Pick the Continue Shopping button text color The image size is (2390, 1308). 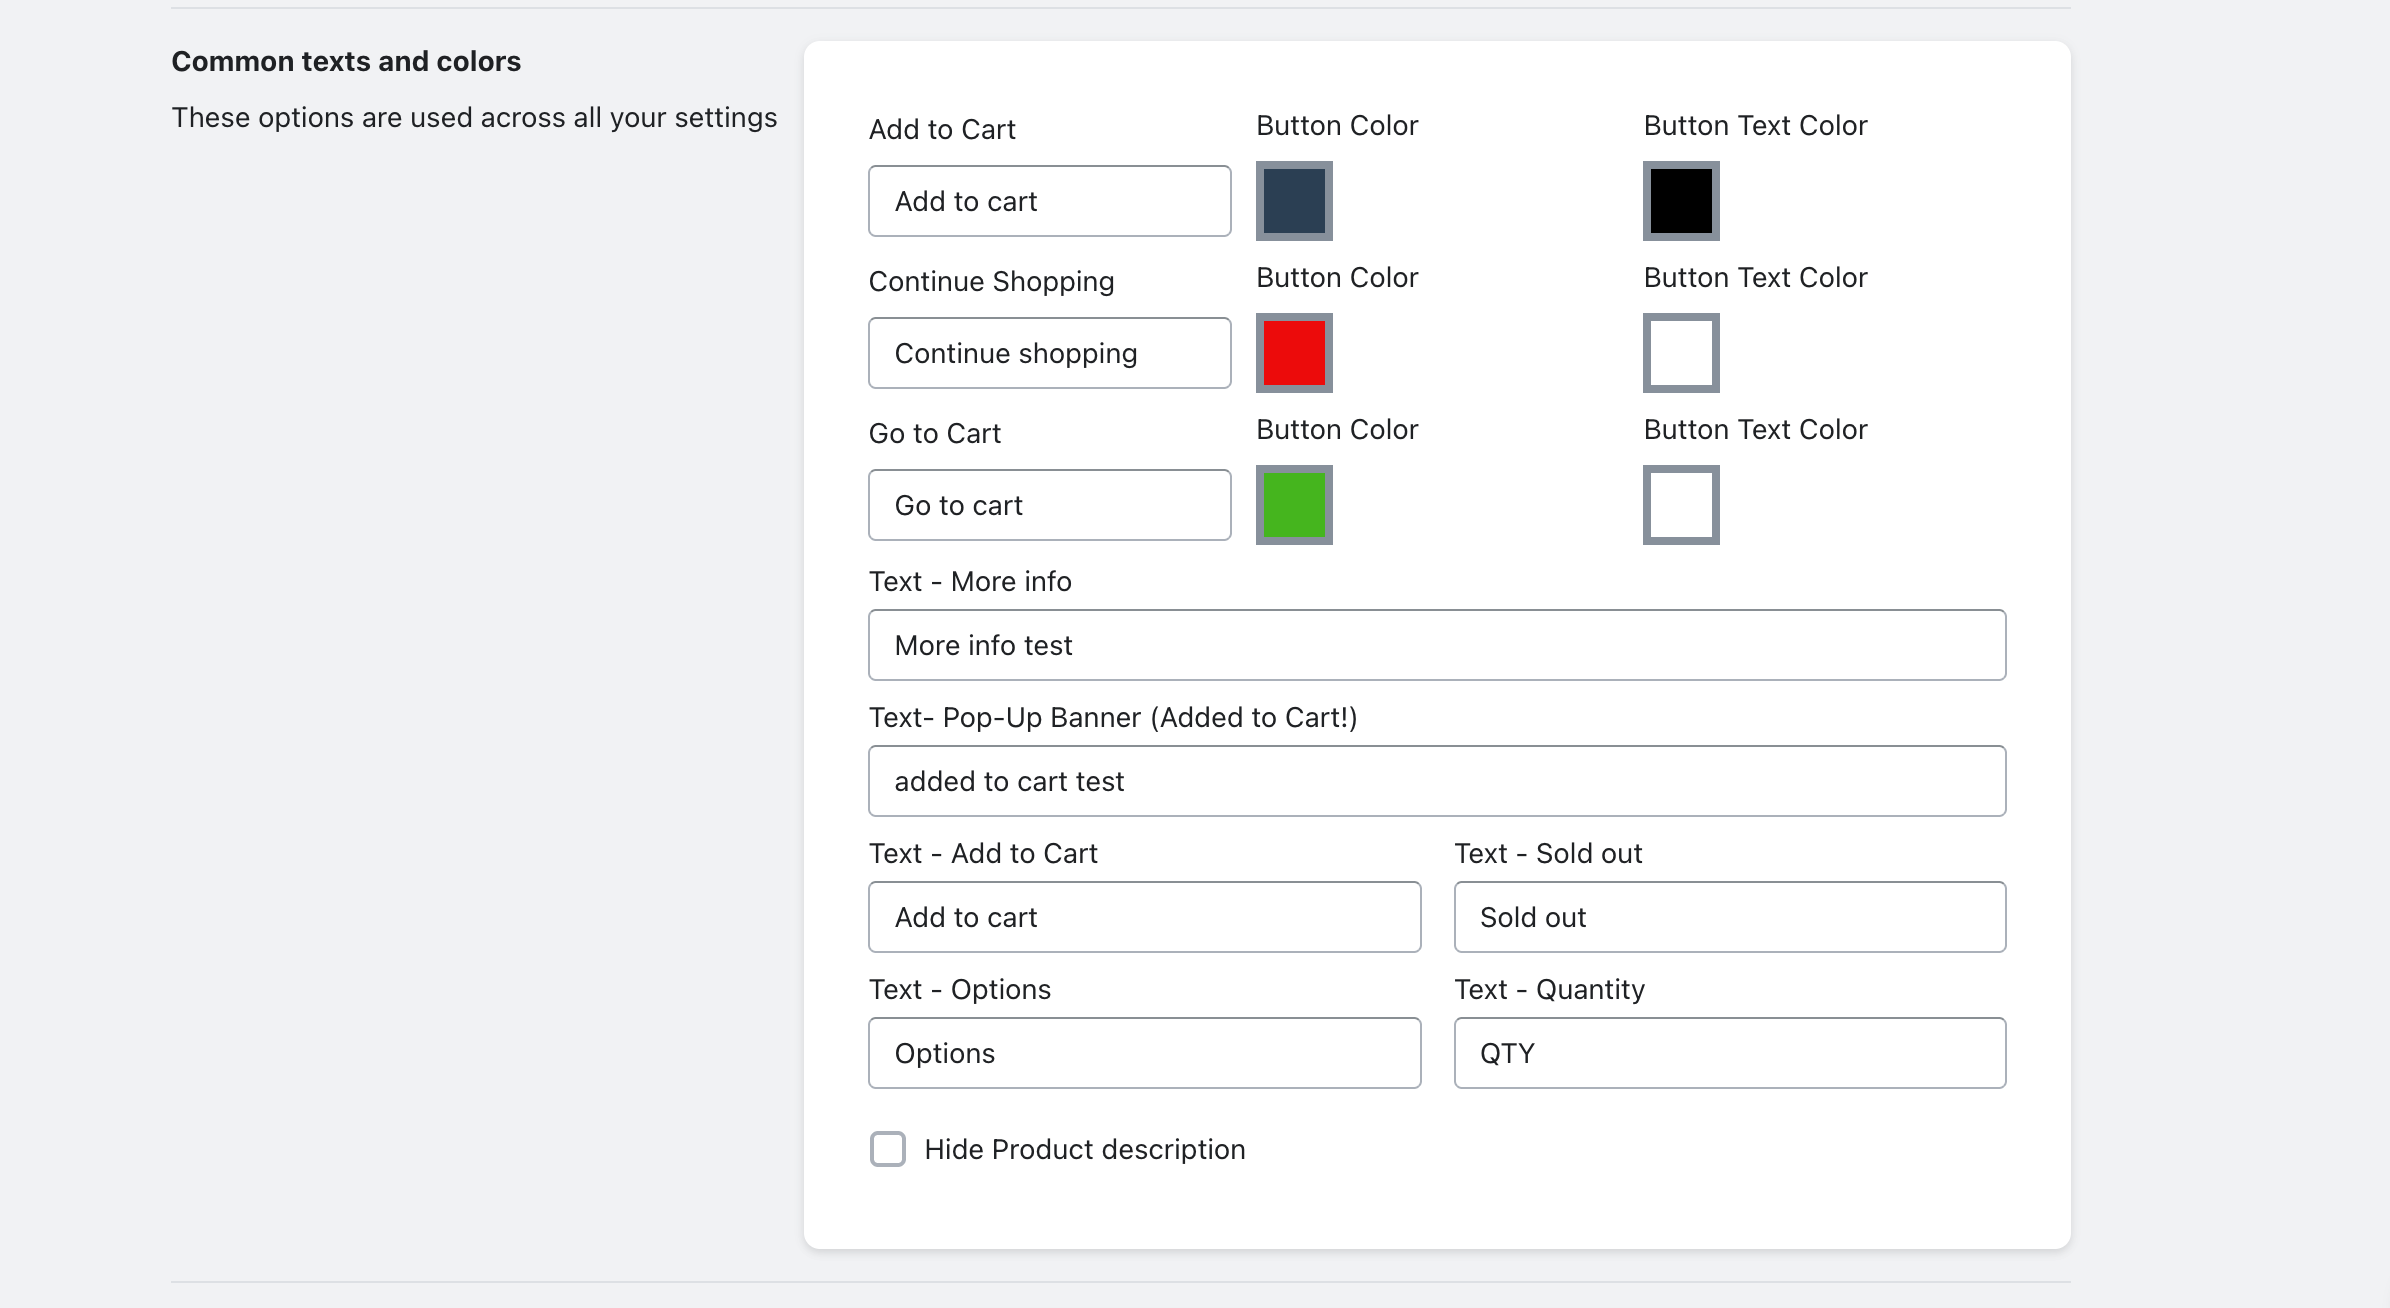(1681, 353)
